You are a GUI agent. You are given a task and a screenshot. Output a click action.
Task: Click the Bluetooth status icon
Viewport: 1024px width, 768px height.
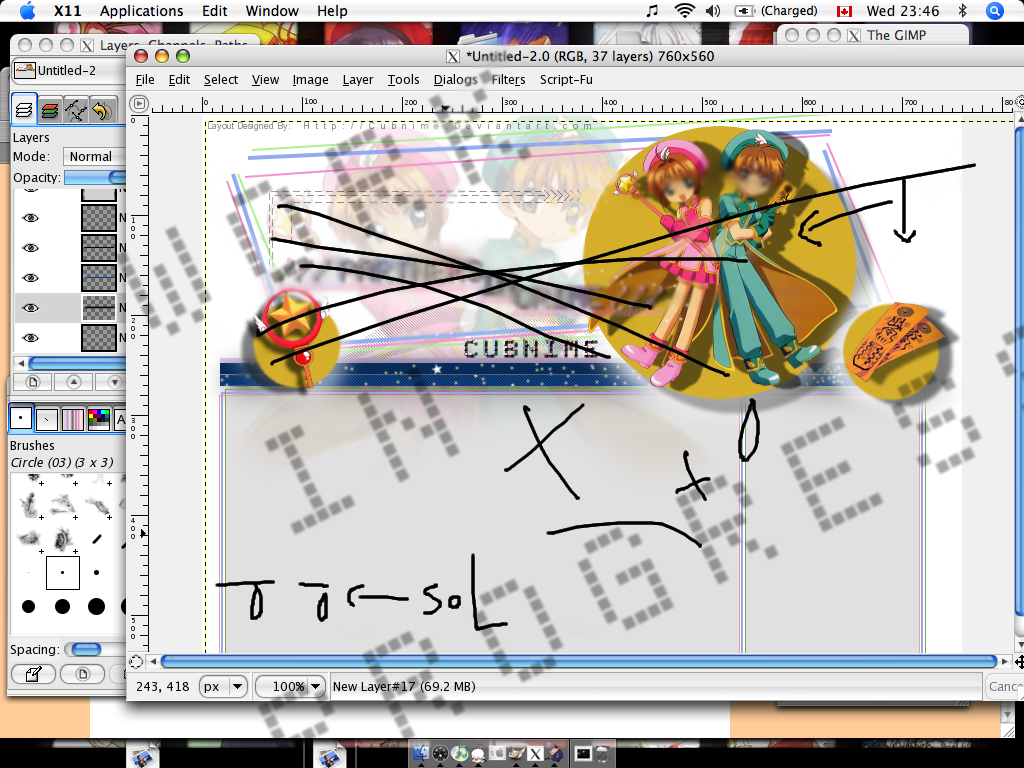point(962,11)
